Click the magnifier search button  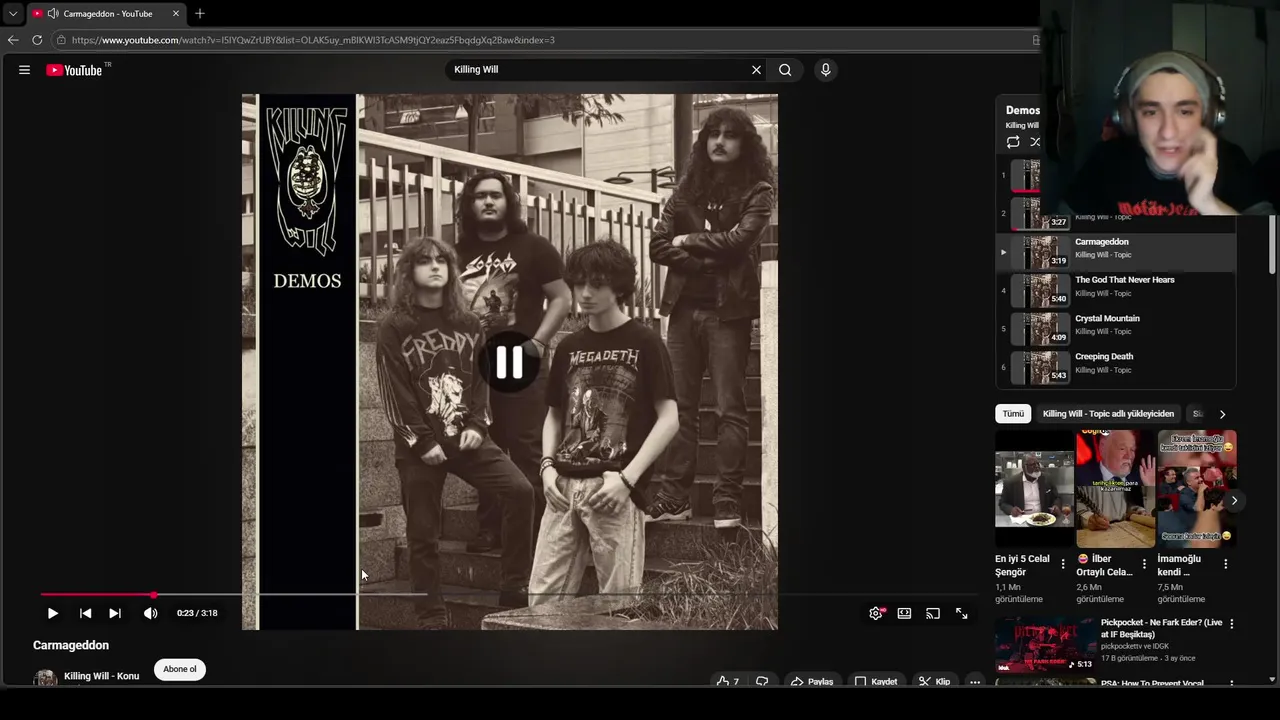pyautogui.click(x=785, y=70)
